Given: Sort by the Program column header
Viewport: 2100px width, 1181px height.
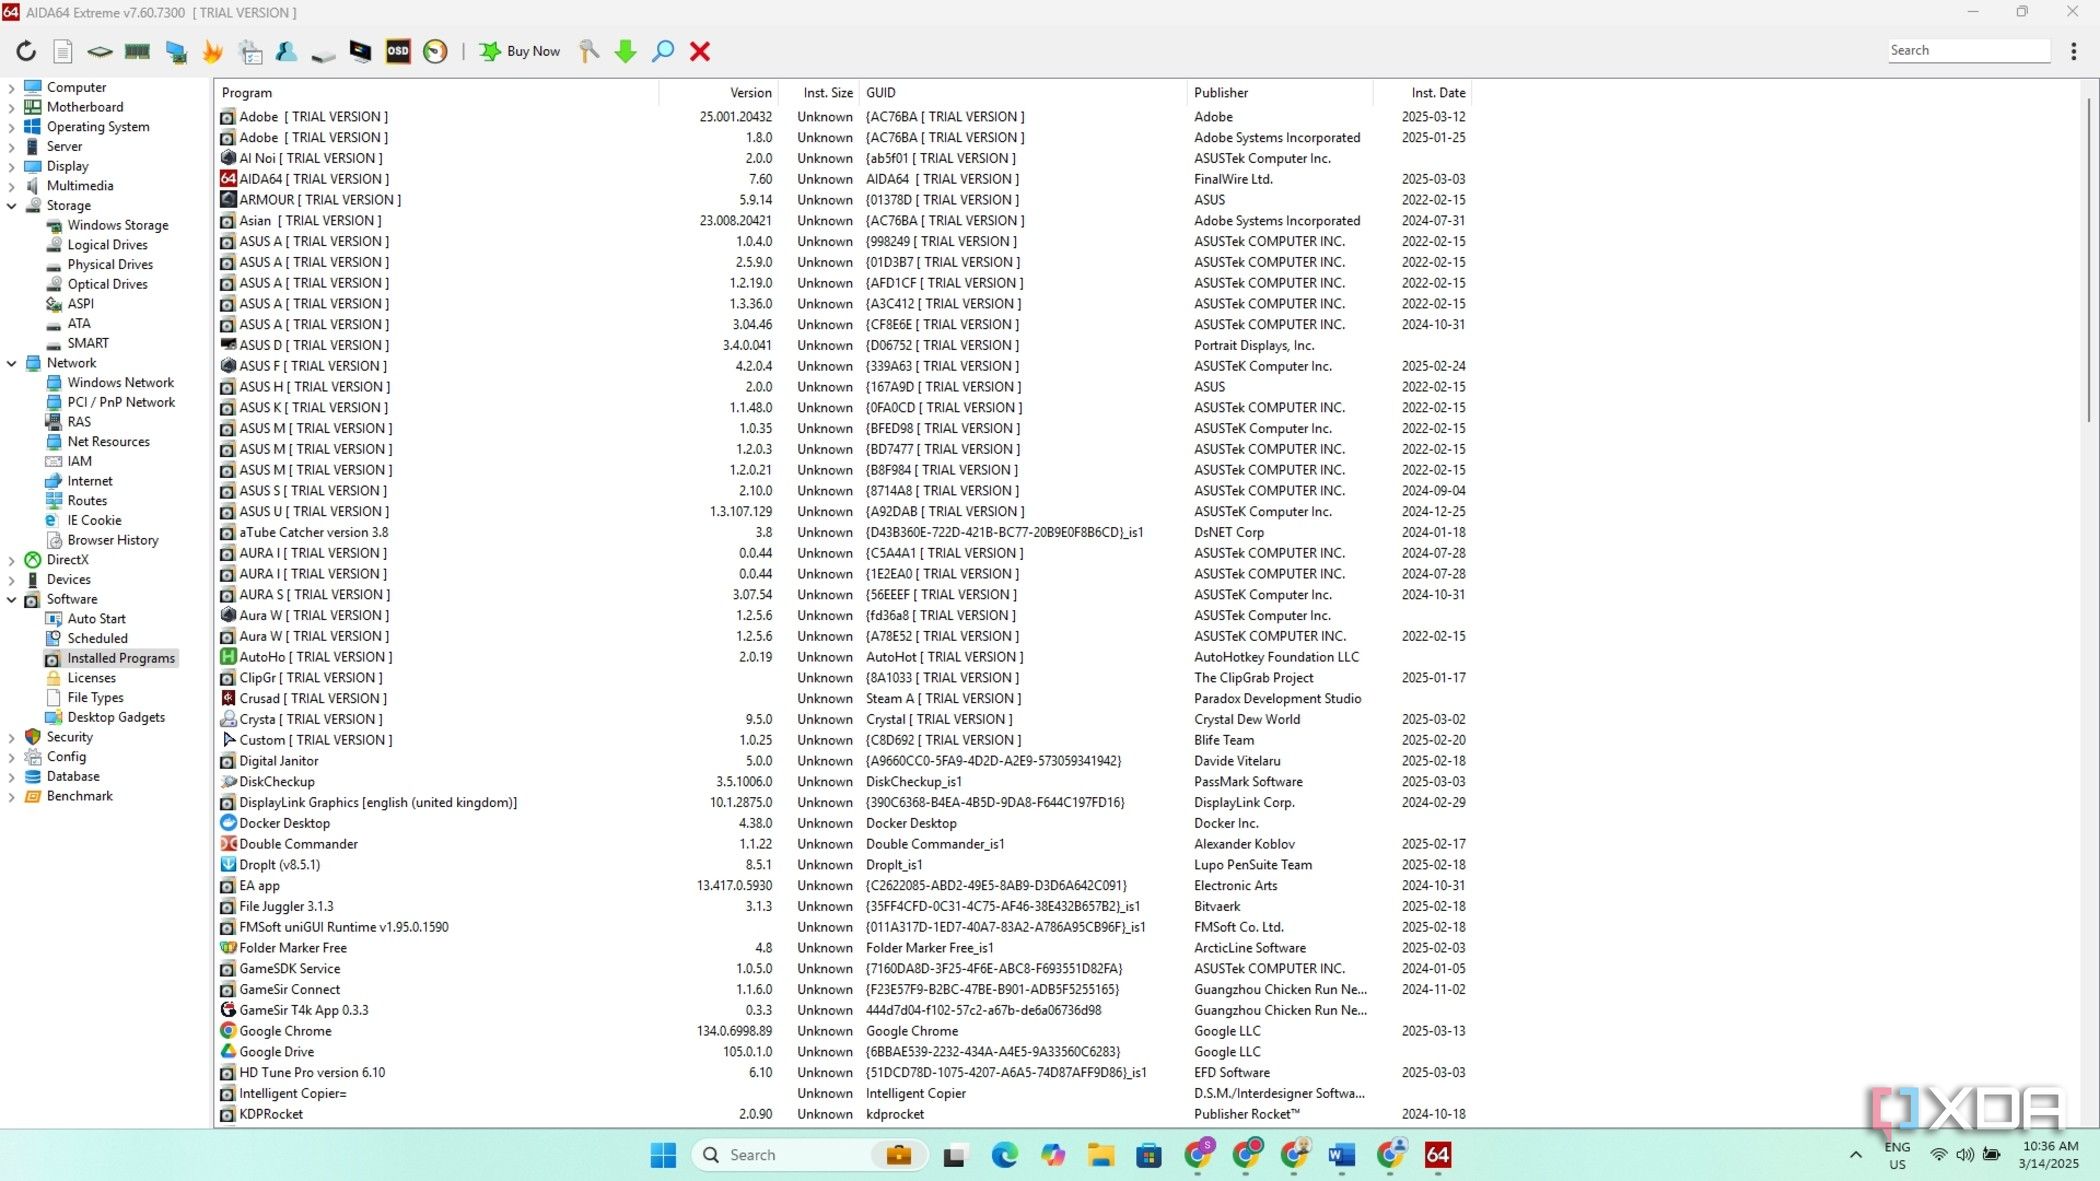Looking at the screenshot, I should [437, 93].
